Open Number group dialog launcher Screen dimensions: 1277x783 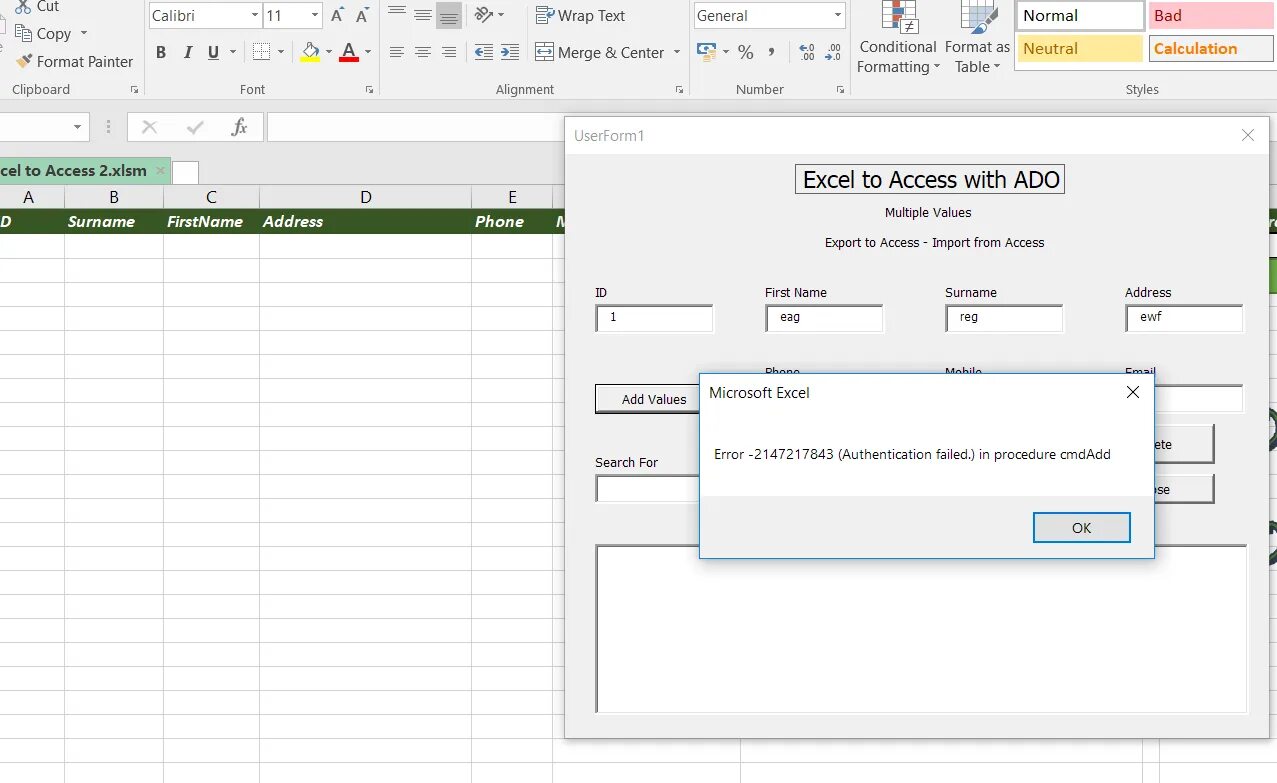[x=841, y=89]
